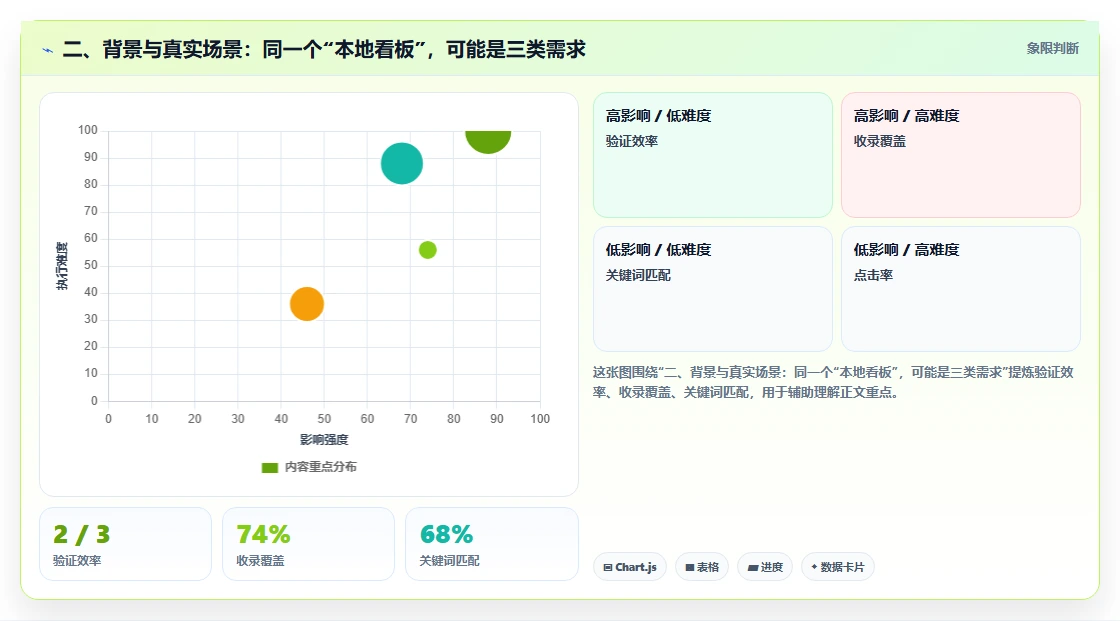The image size is (1120, 621).
Task: Click 收录覆盖 inside the pink quadrant card
Action: coord(879,141)
